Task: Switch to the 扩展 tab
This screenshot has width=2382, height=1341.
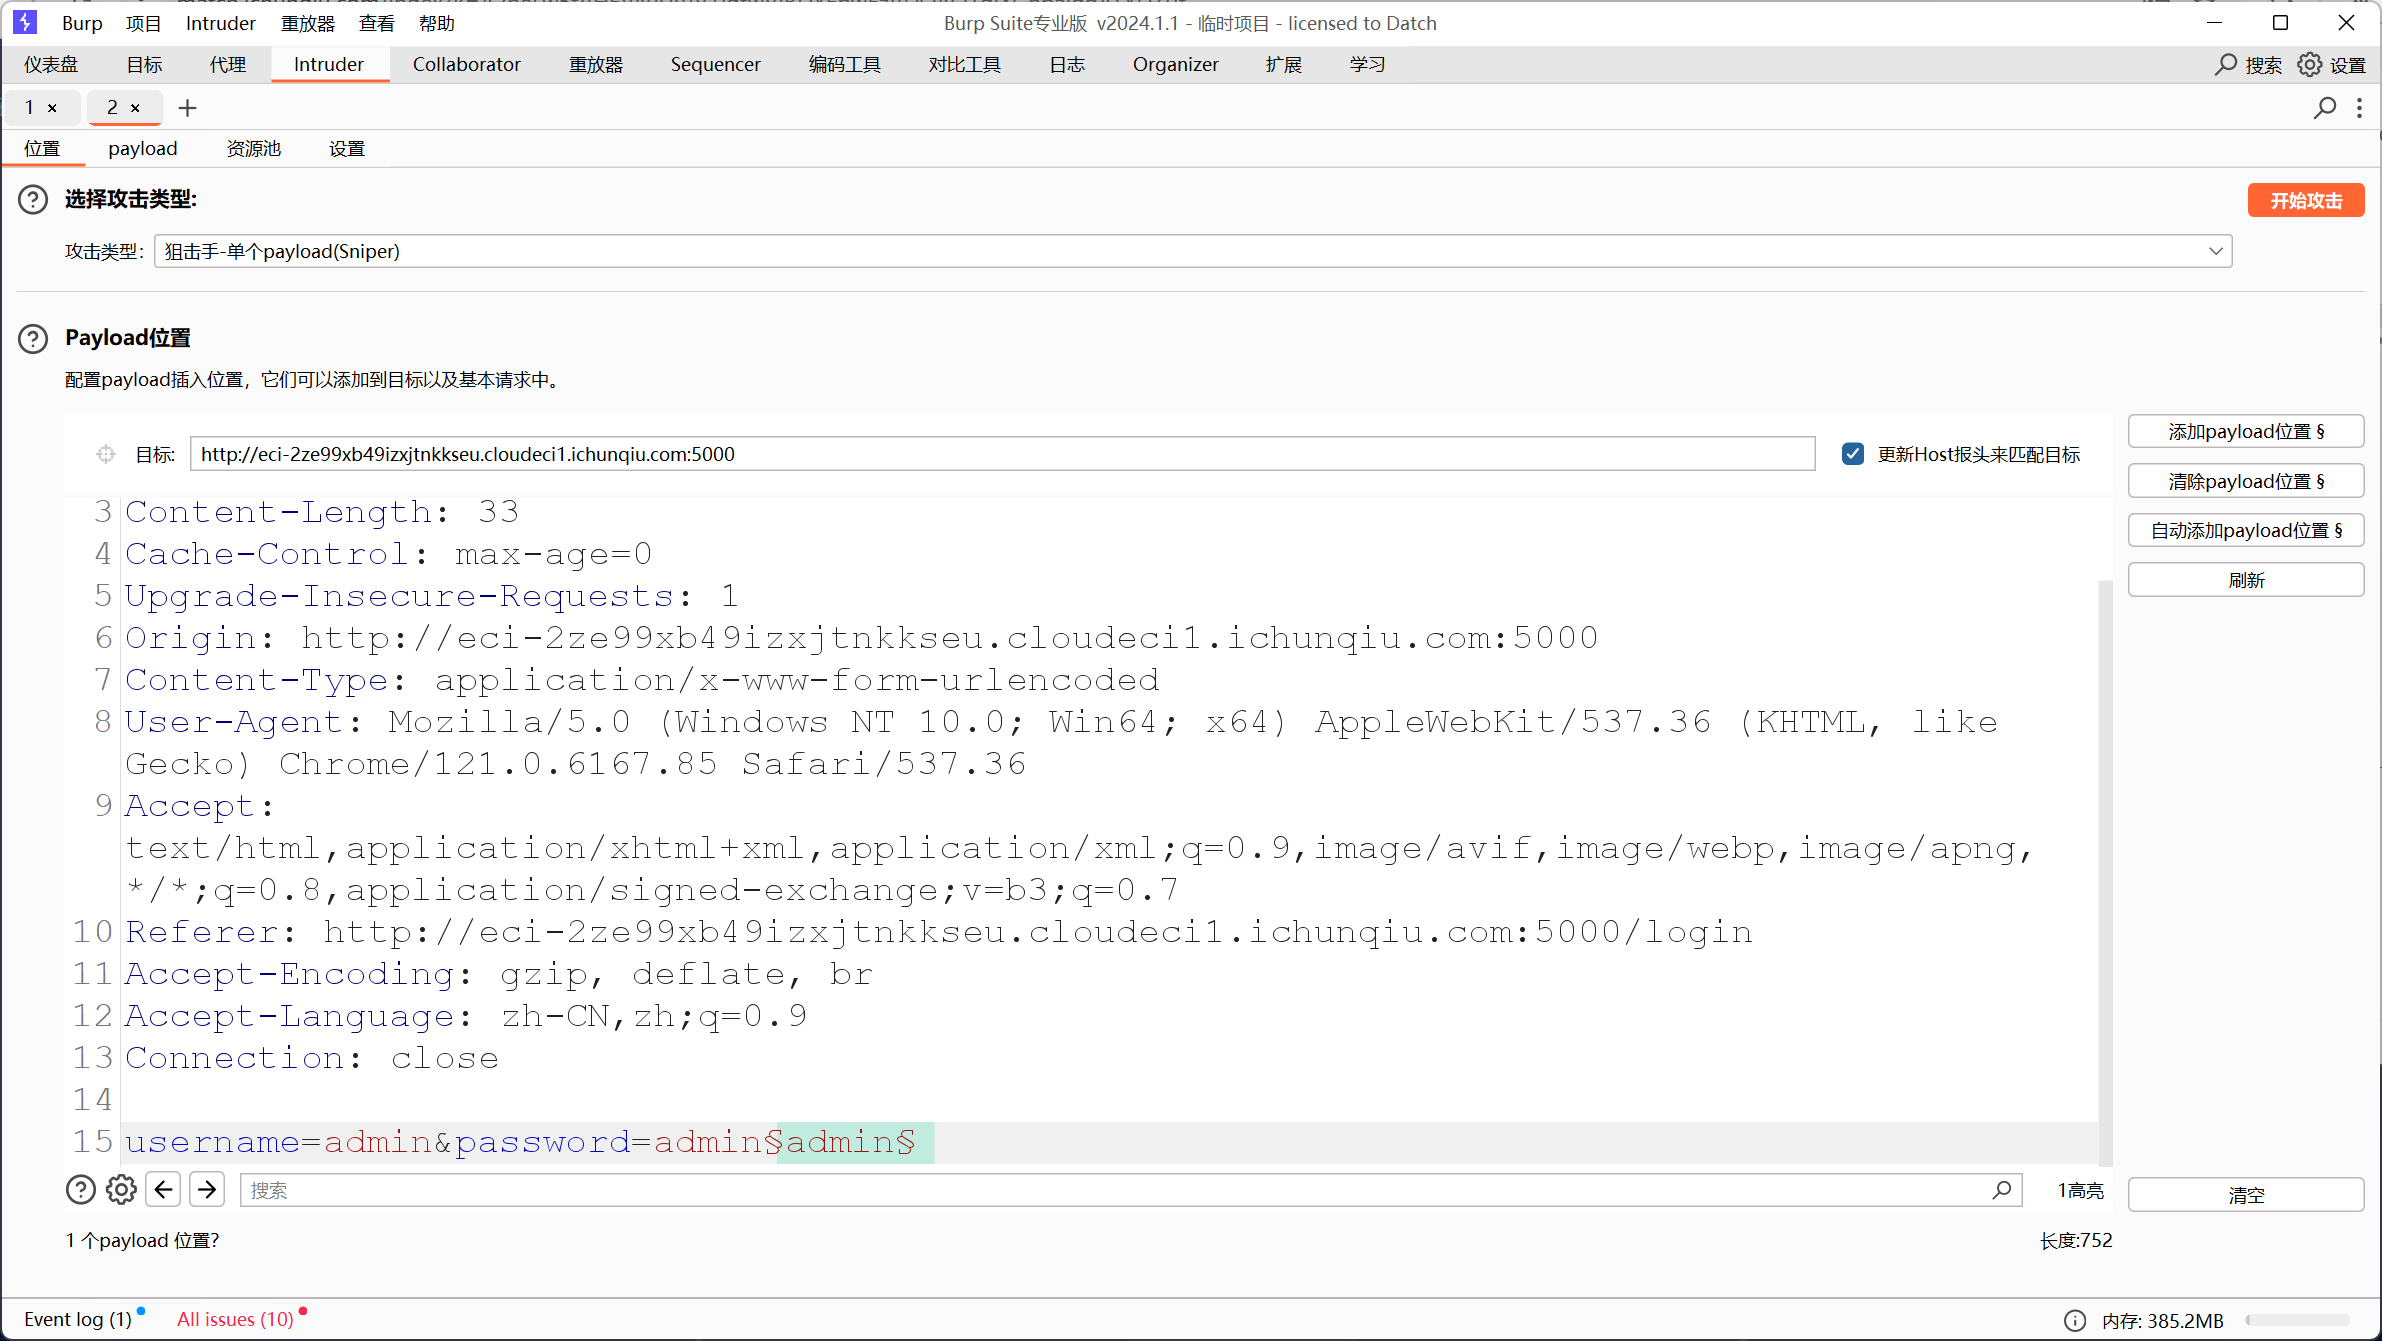Action: pyautogui.click(x=1284, y=65)
